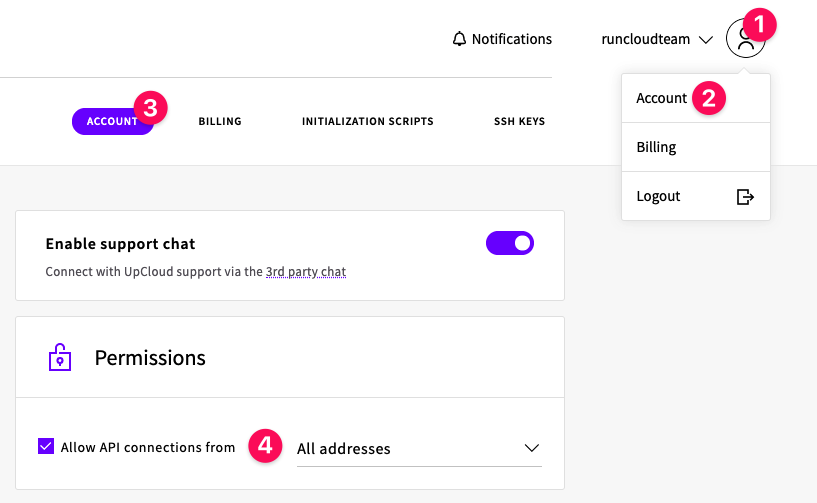
Task: Click the red step 3 badge
Action: point(151,107)
